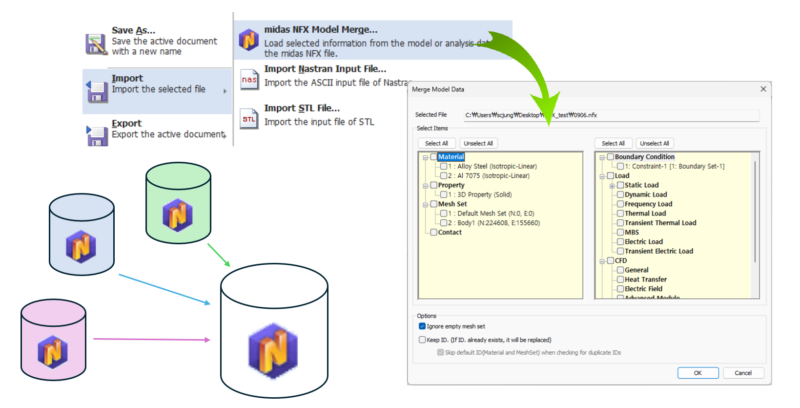800x408 pixels.
Task: Check the Boundary Condition checkbox
Action: tap(610, 157)
